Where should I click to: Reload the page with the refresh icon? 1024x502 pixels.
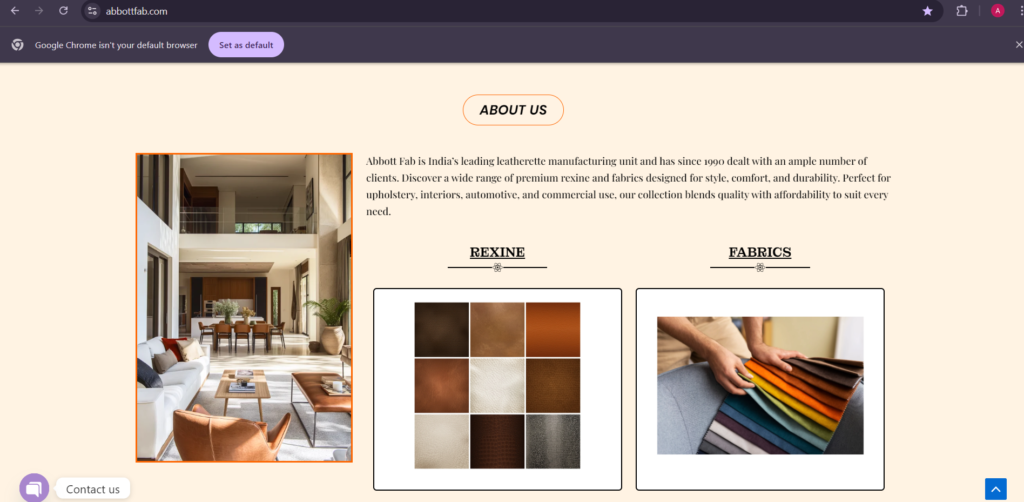coord(63,10)
